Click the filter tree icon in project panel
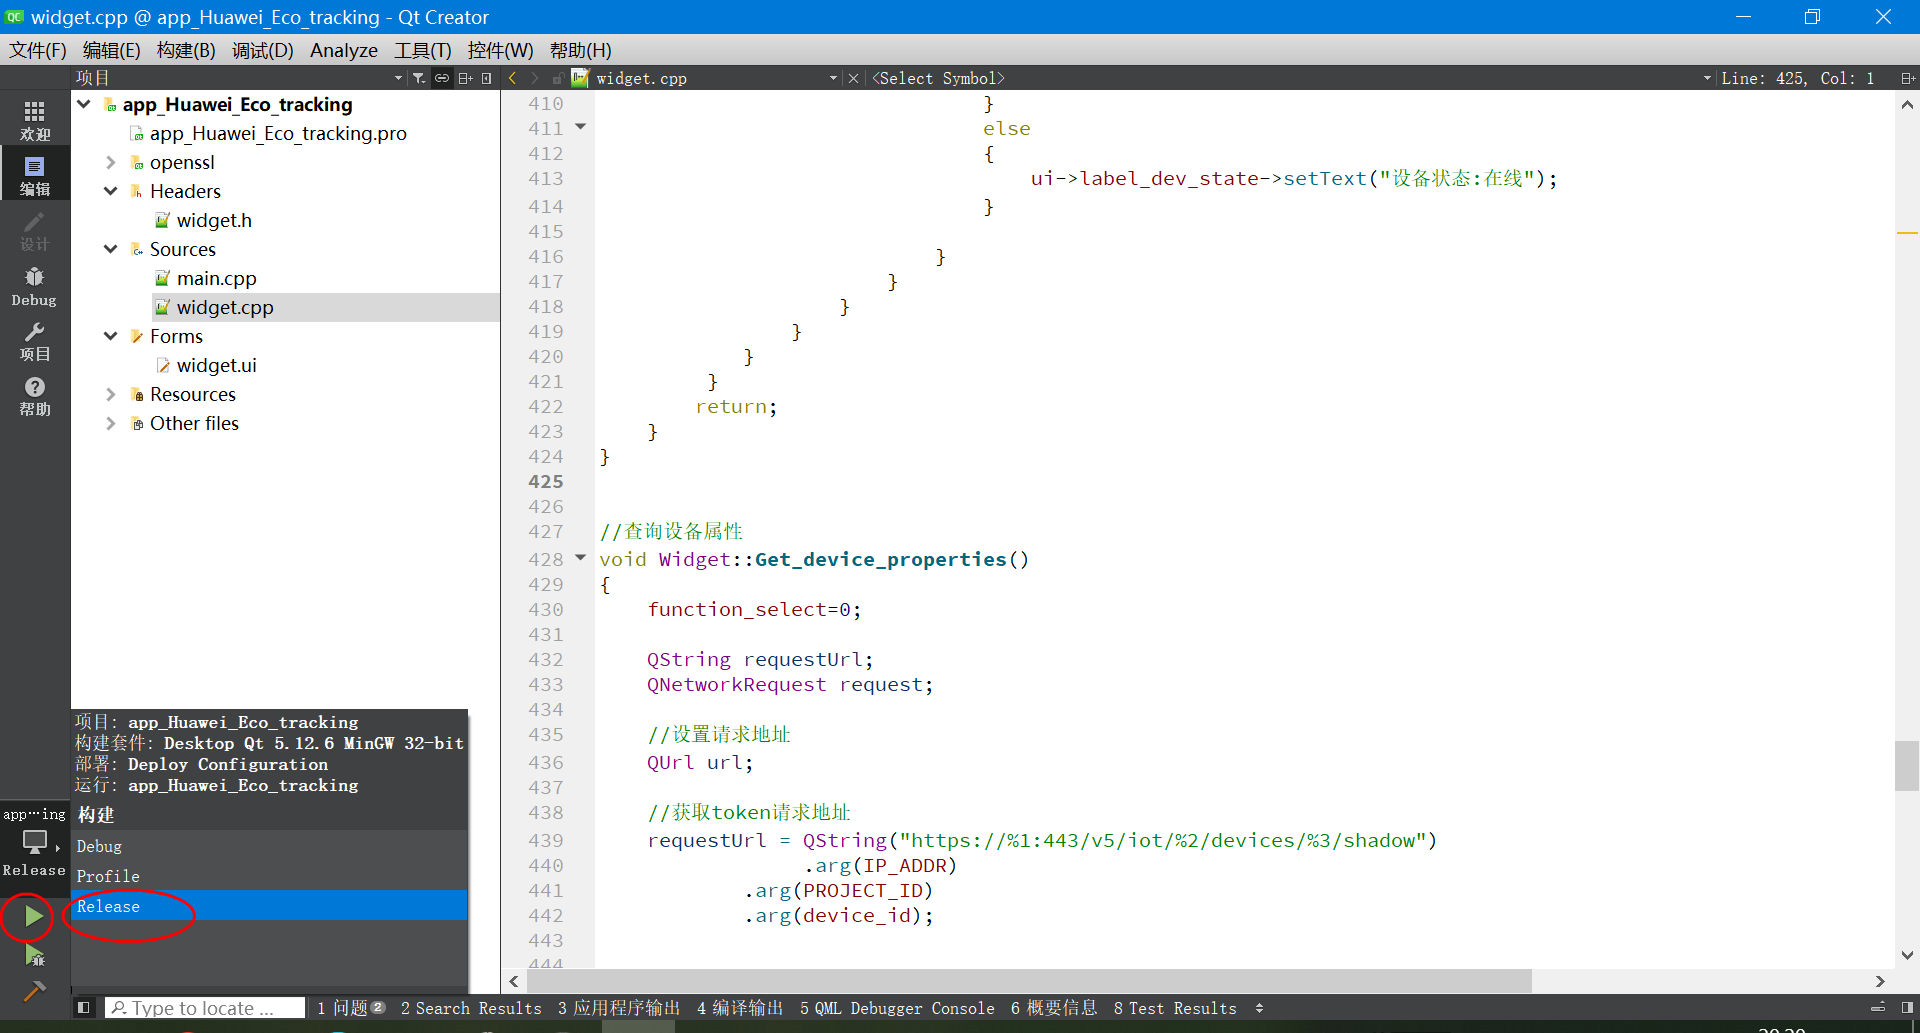 419,78
